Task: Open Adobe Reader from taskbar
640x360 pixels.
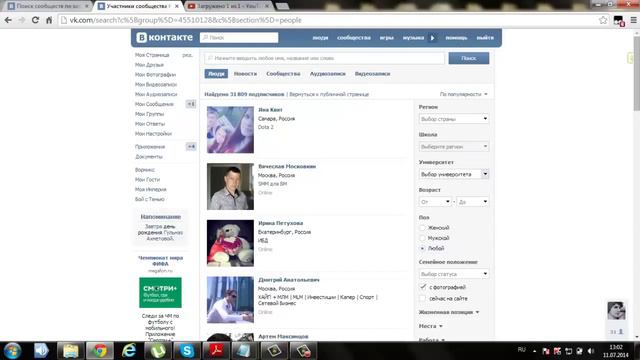Action: point(216,351)
